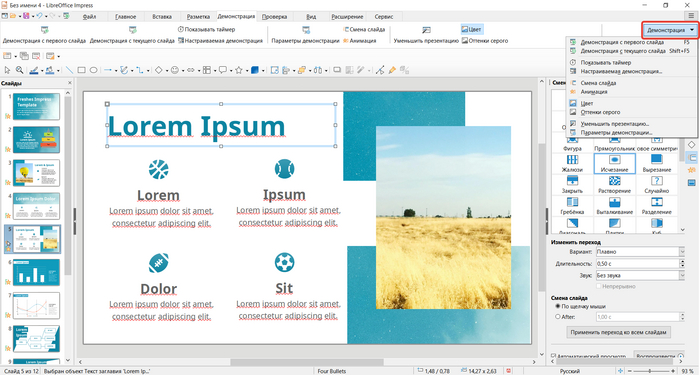Screen dimensions: 700x375
Task: Click the Анимация ribbon button
Action: [x=360, y=41]
